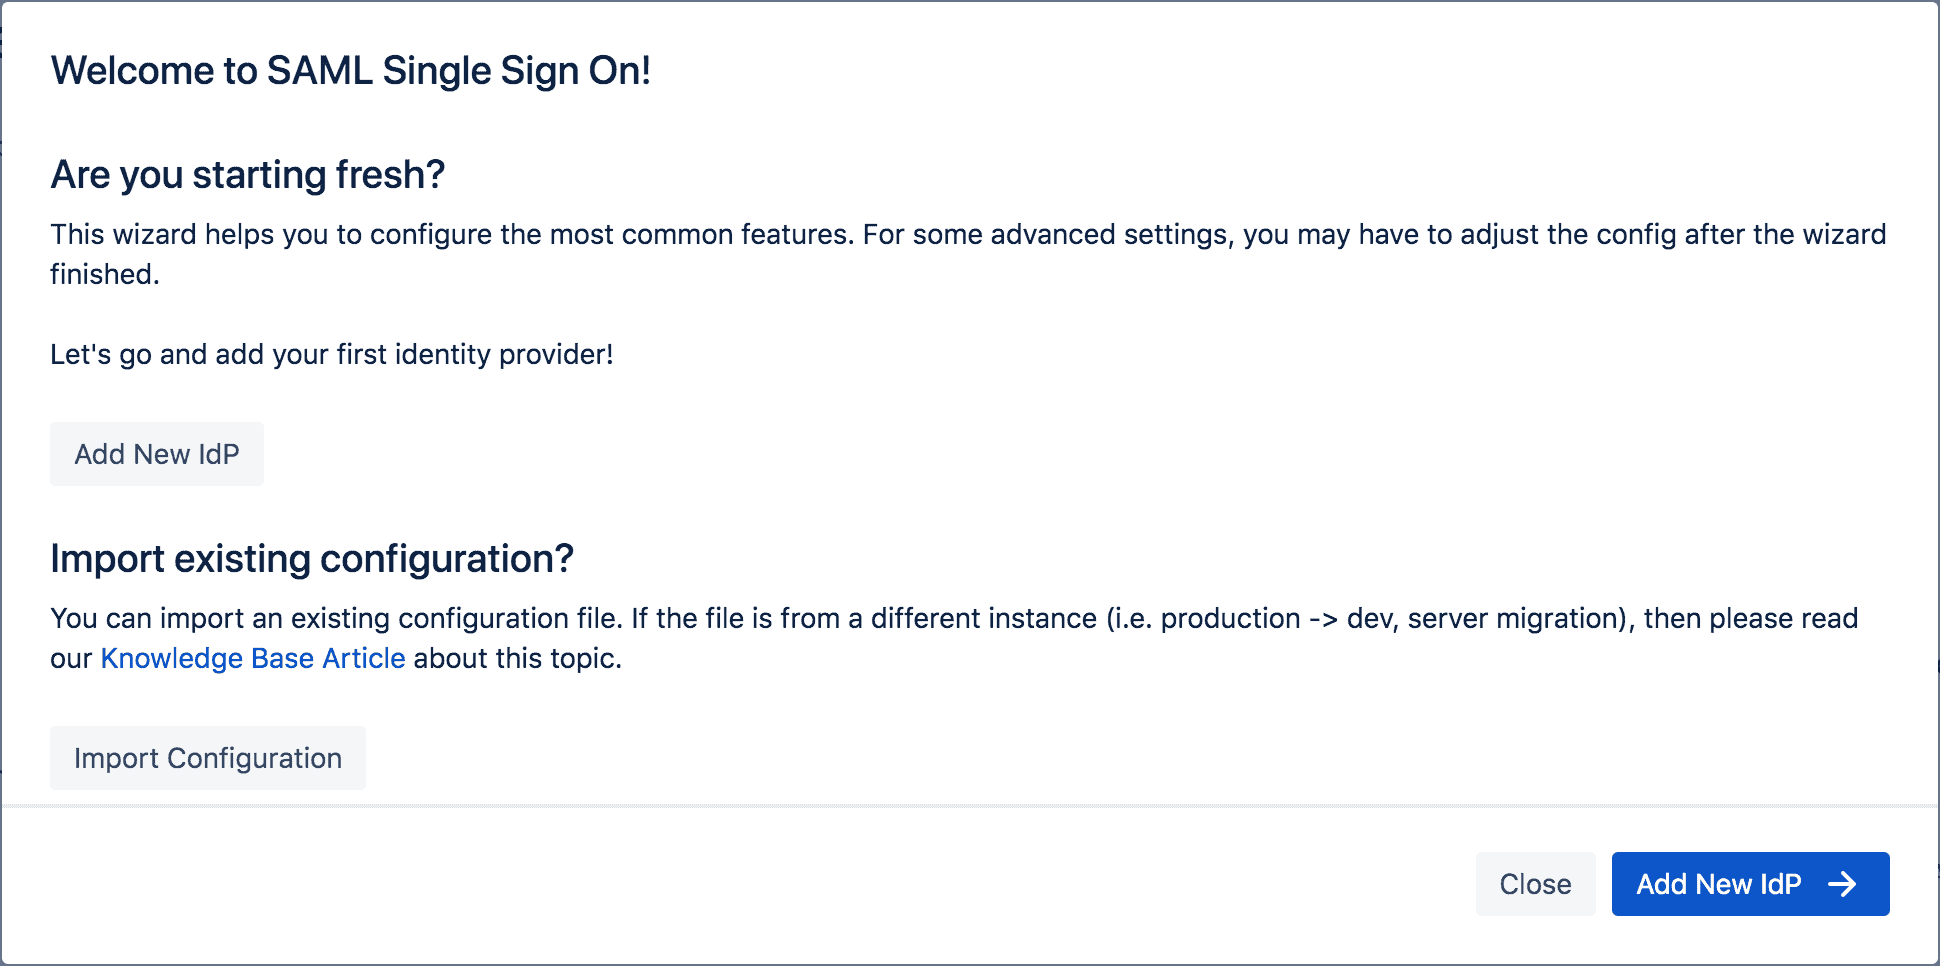This screenshot has width=1940, height=966.
Task: Click the arrow icon inside the blue button
Action: [1845, 884]
